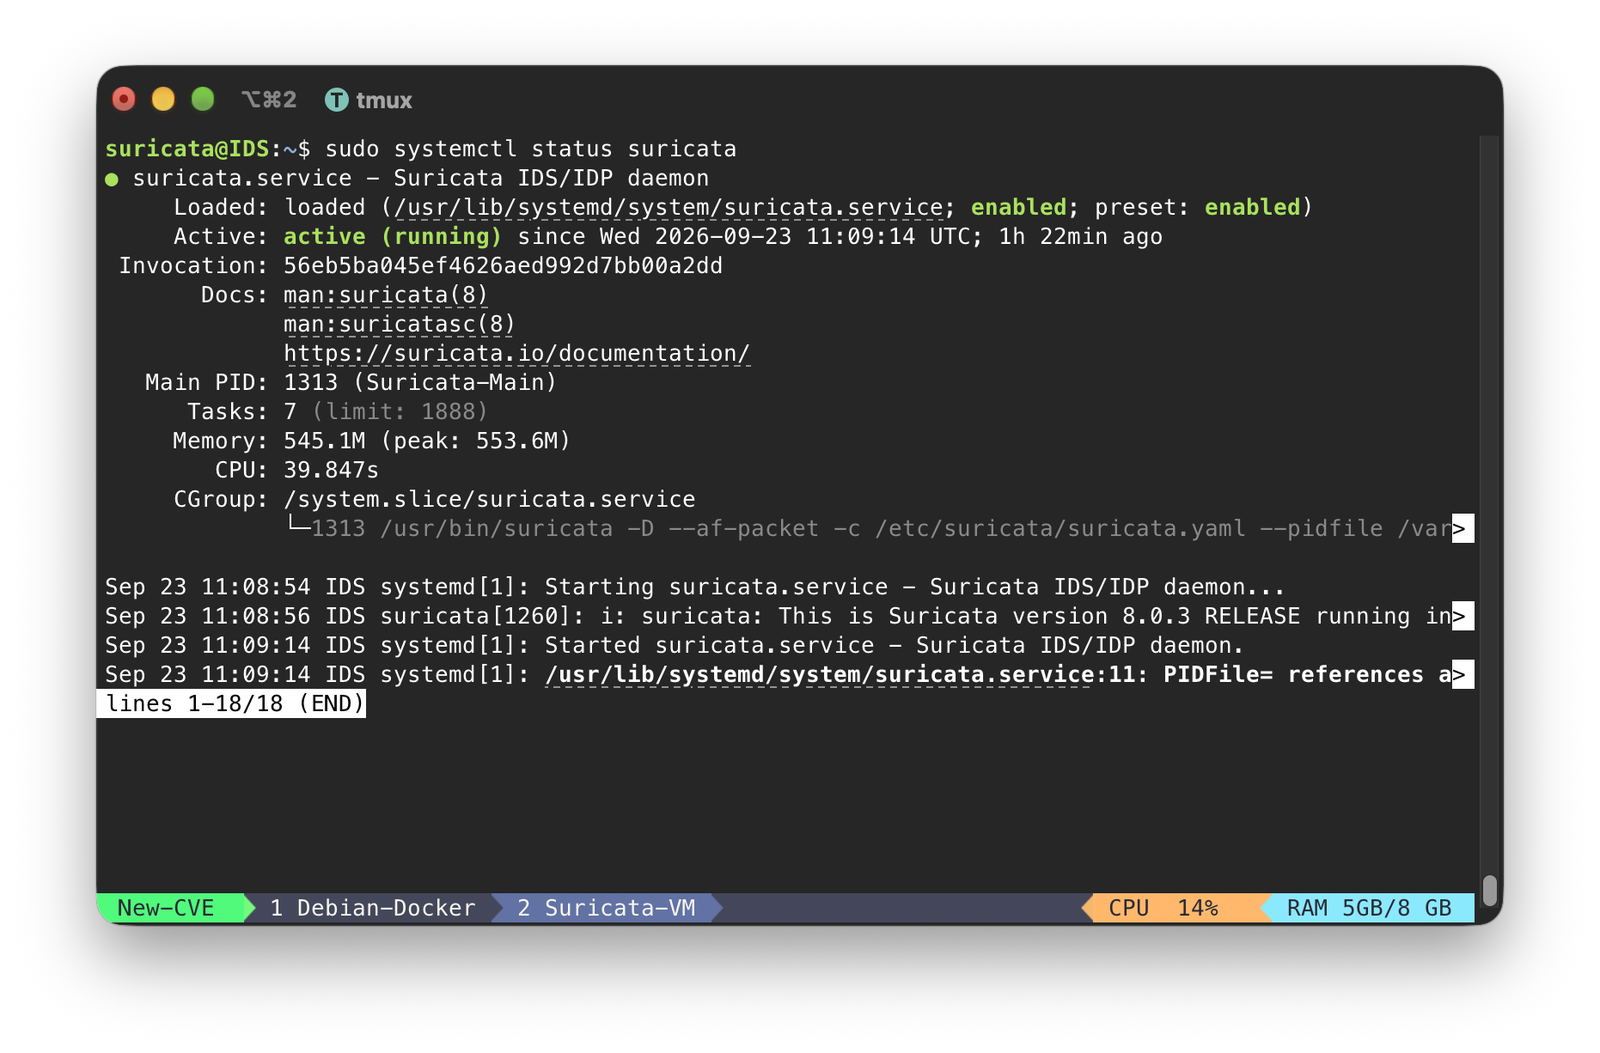
Task: Click the green maximize window button
Action: pyautogui.click(x=203, y=99)
